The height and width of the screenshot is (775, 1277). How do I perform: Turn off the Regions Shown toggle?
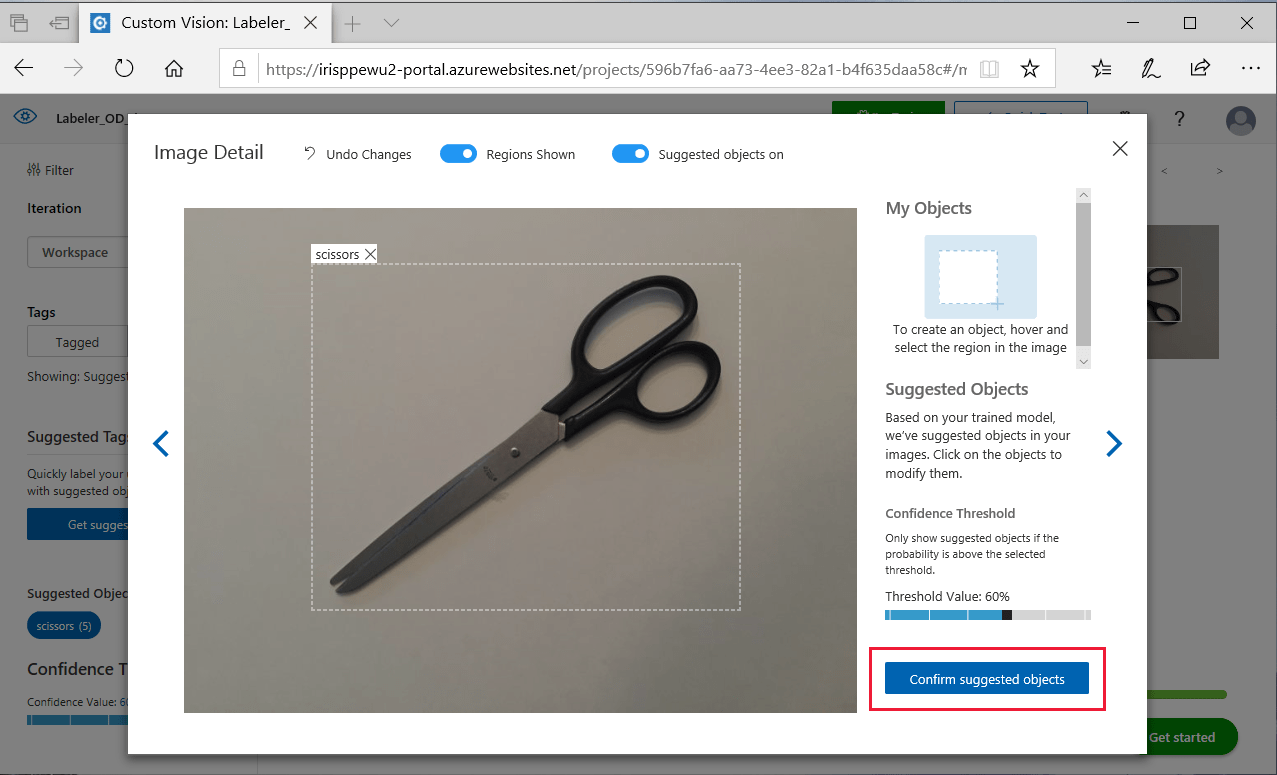[458, 153]
